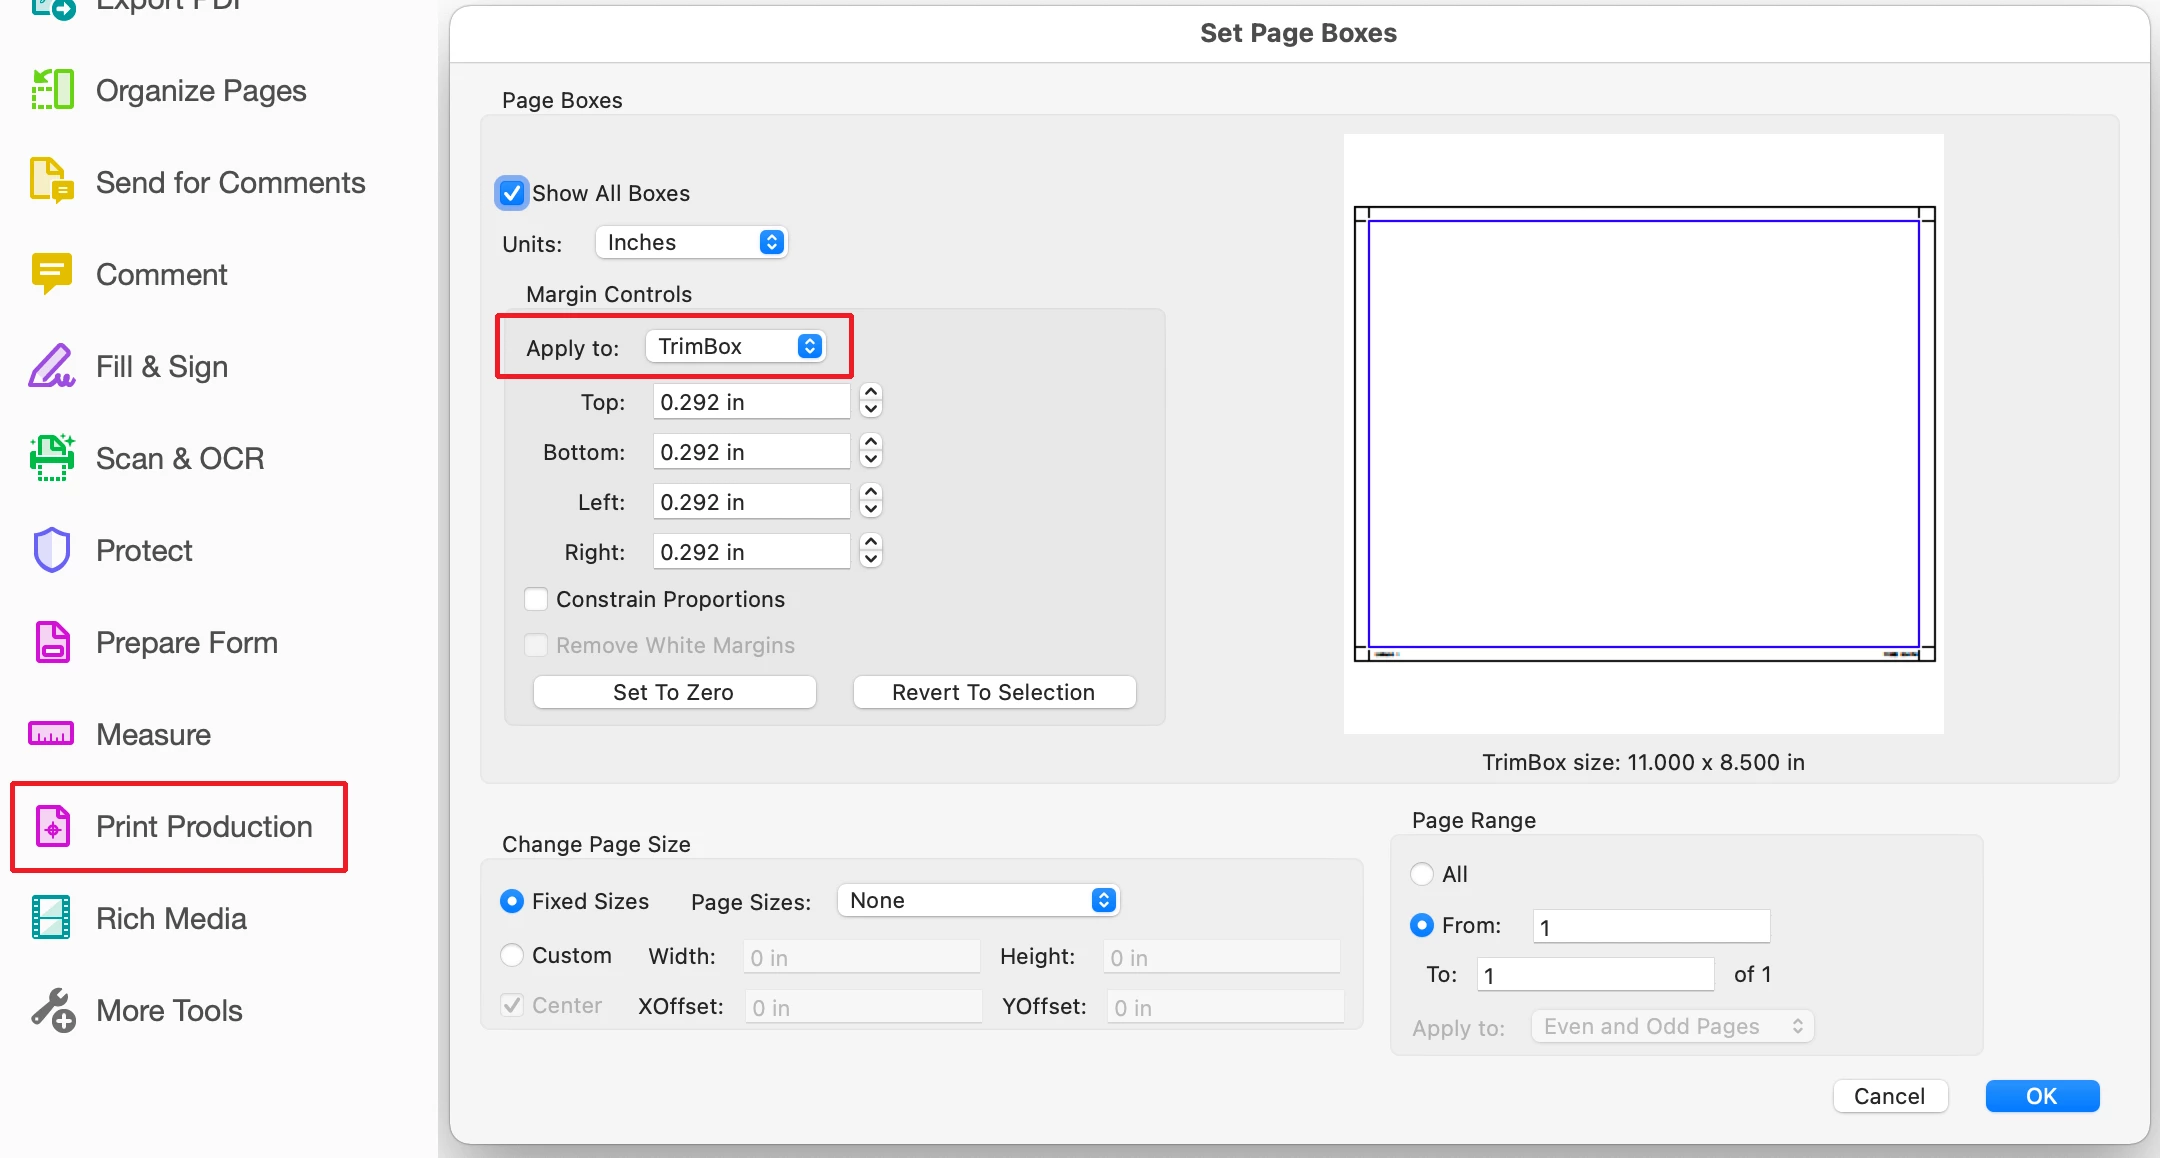Click the Set To Zero button
This screenshot has height=1158, width=2160.
pyautogui.click(x=674, y=692)
